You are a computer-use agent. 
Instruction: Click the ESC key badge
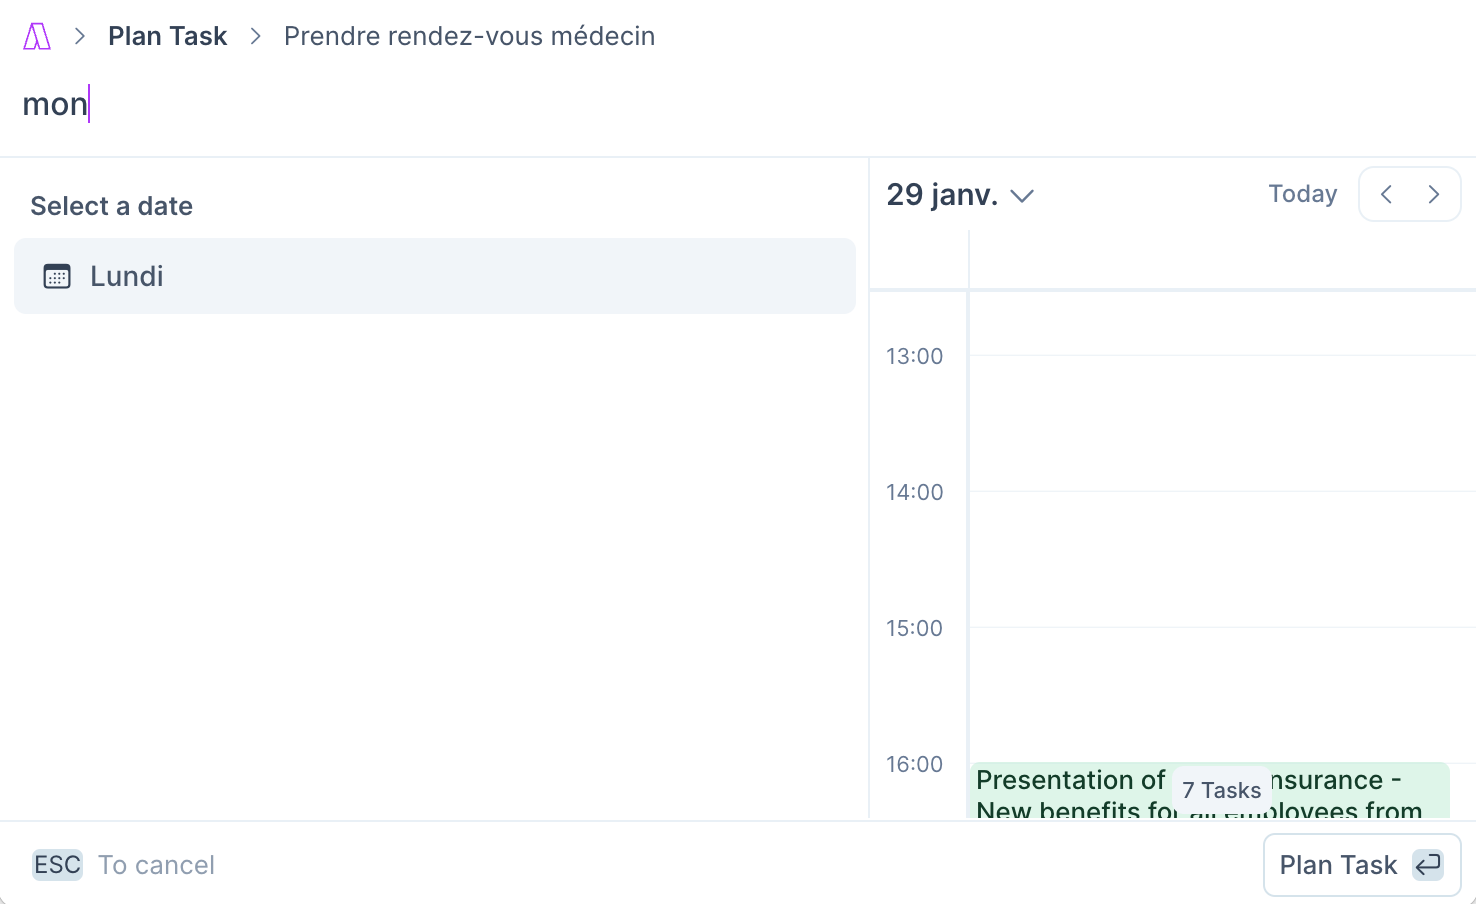pyautogui.click(x=57, y=864)
